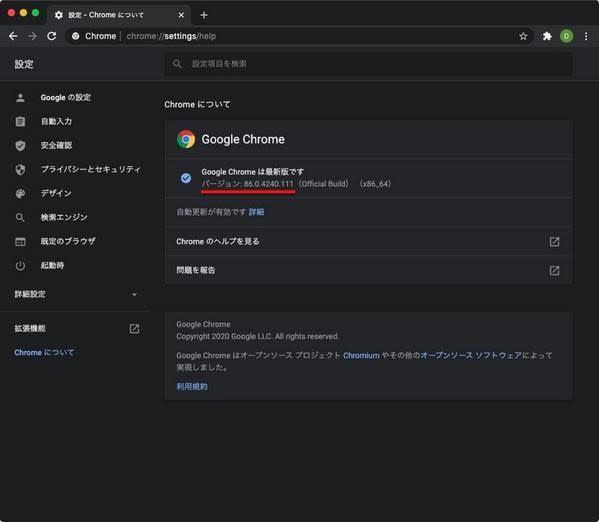Open 詳細 link for auto-update
The height and width of the screenshot is (522, 599).
(256, 212)
